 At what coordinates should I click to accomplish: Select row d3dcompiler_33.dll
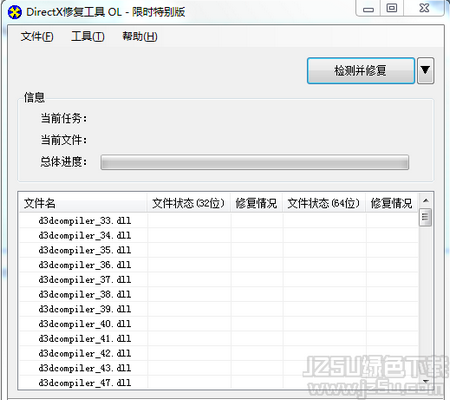pyautogui.click(x=219, y=221)
